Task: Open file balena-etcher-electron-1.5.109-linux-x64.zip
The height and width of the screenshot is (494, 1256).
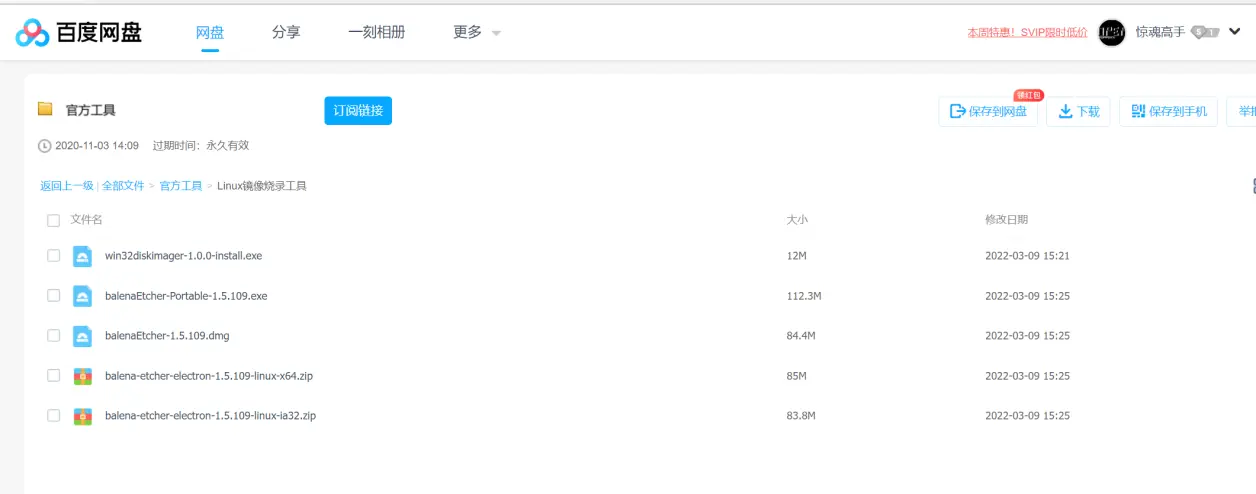Action: coord(209,376)
